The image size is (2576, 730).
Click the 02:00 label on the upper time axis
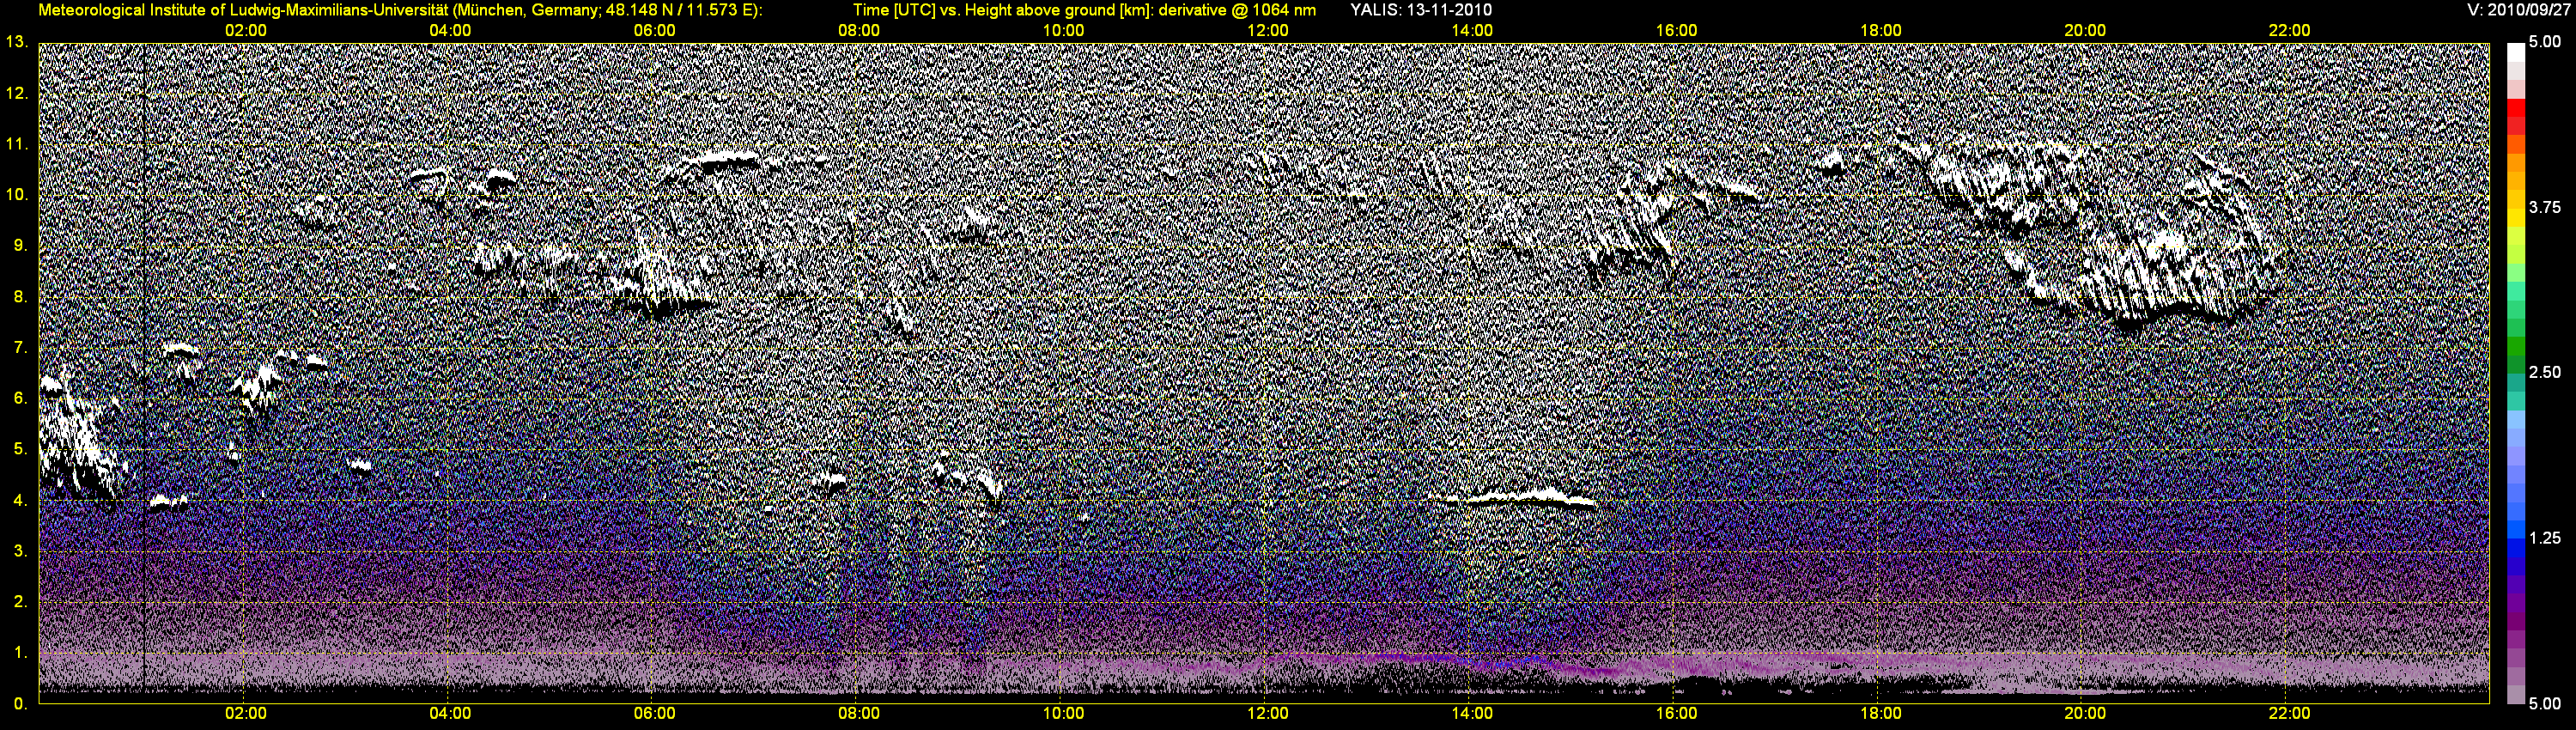point(245,31)
